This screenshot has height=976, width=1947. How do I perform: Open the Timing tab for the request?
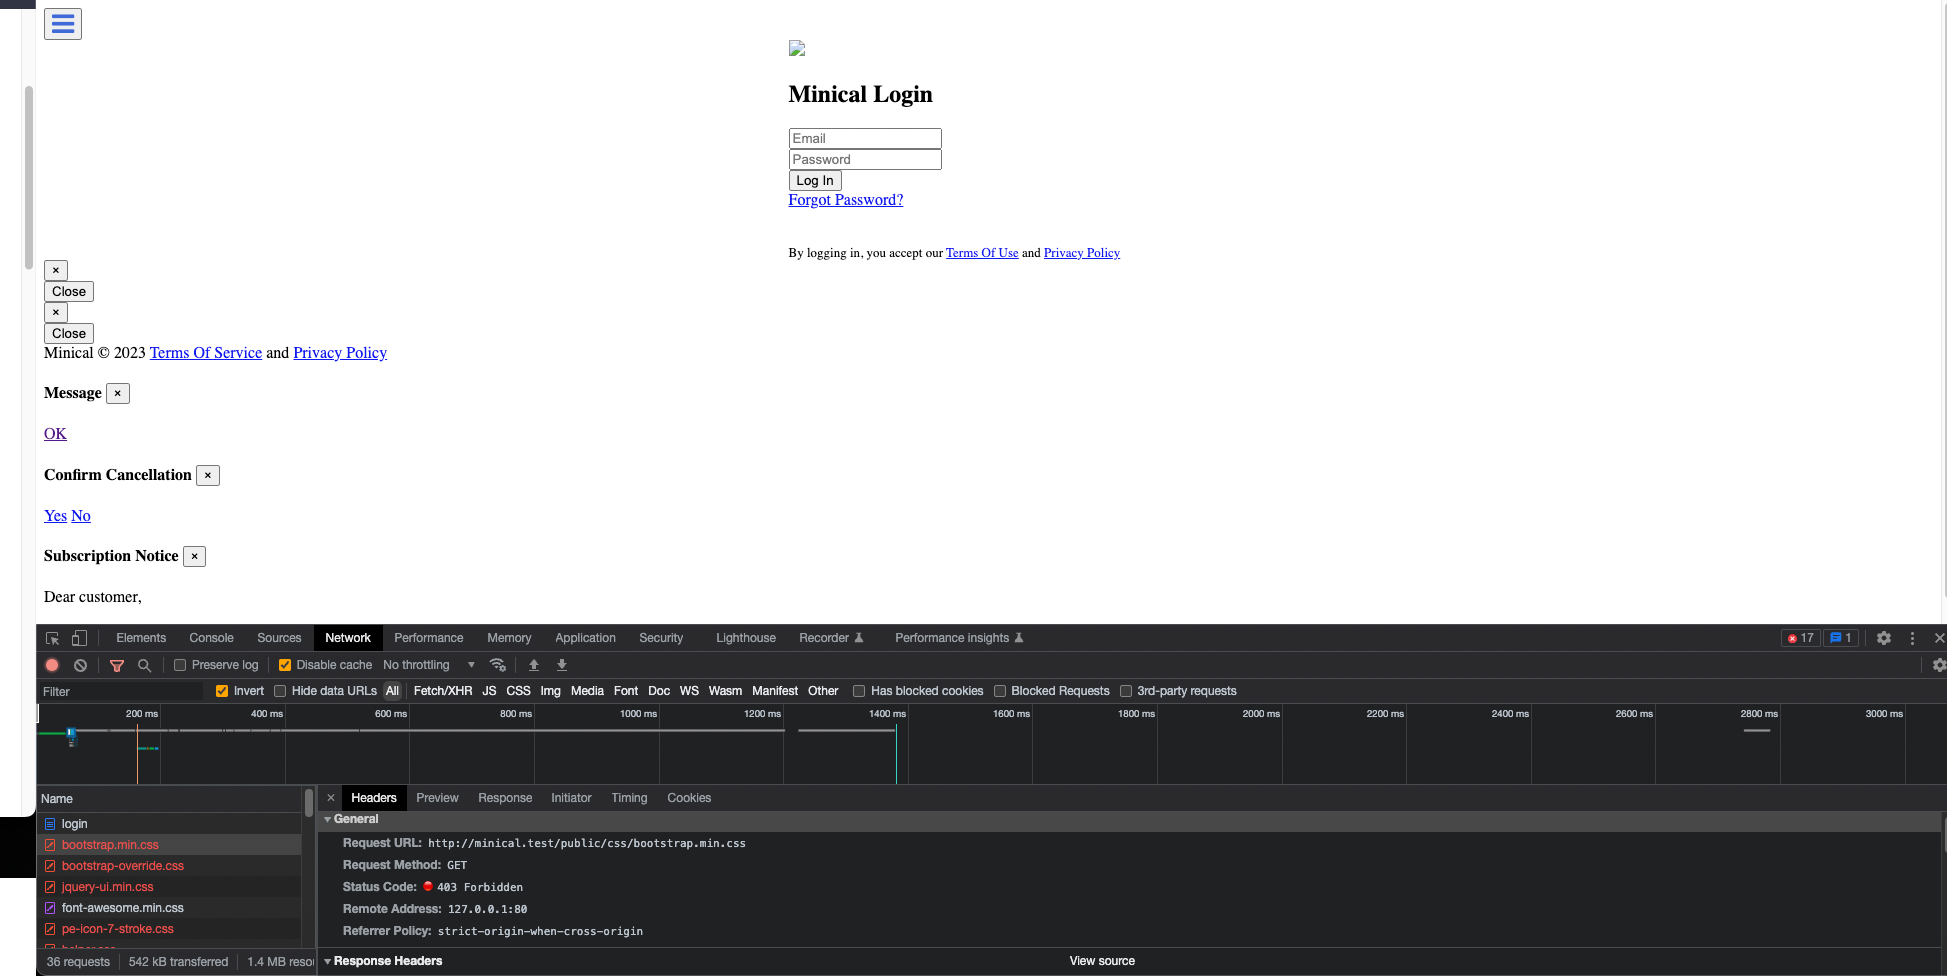(x=629, y=797)
